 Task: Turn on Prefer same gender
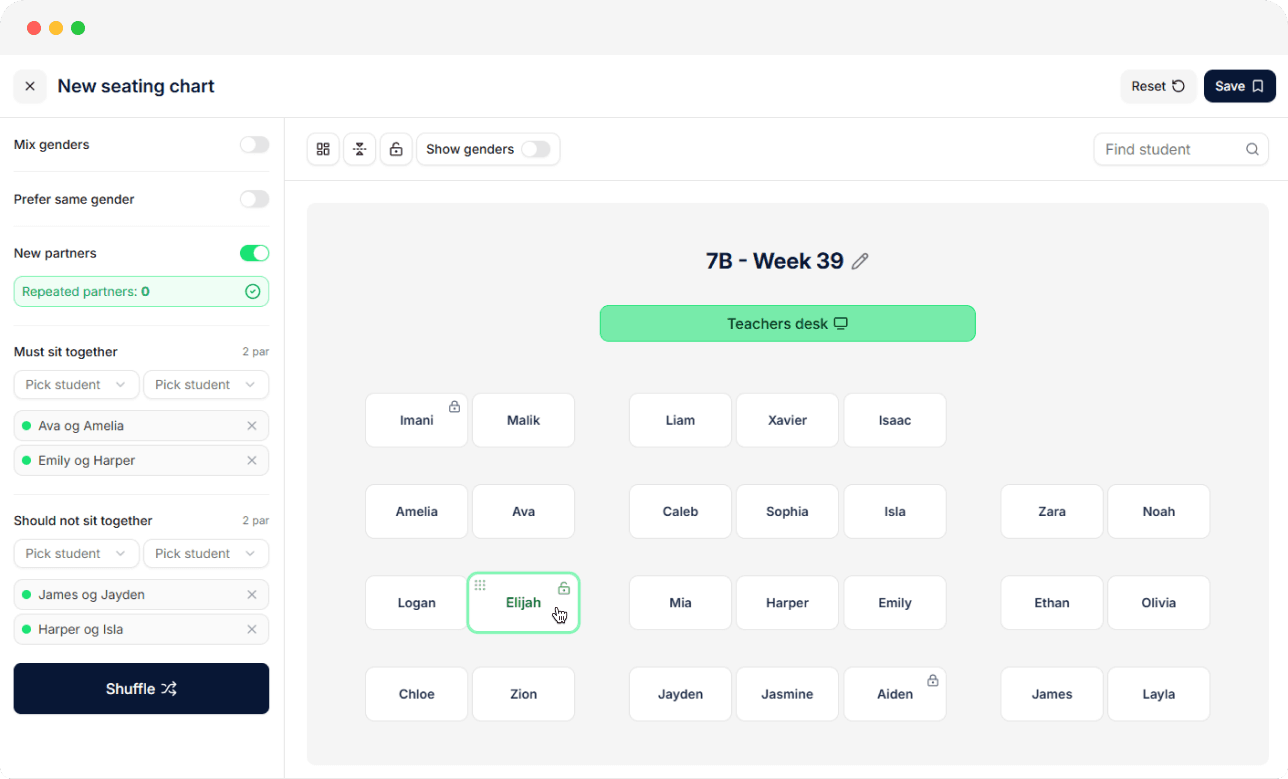[x=254, y=199]
